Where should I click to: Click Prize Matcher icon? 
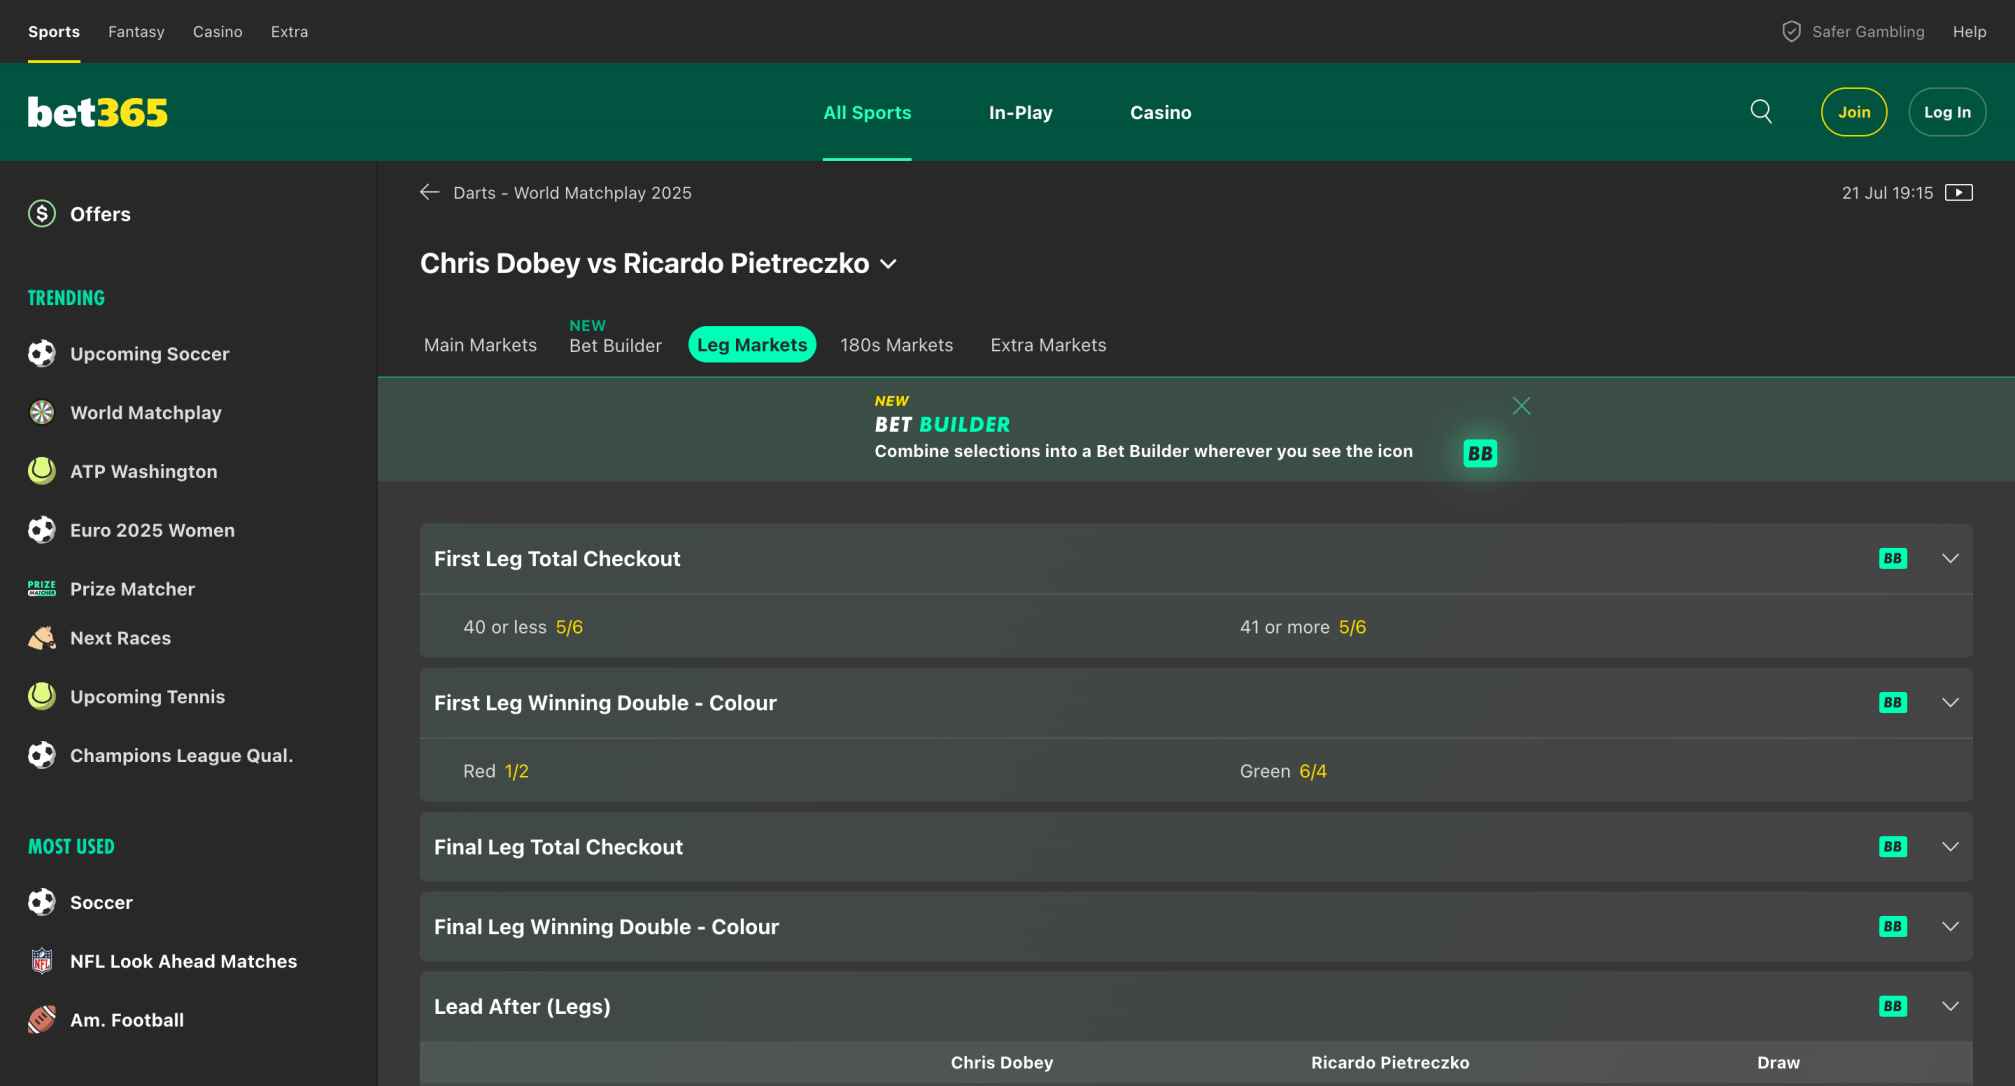coord(42,588)
